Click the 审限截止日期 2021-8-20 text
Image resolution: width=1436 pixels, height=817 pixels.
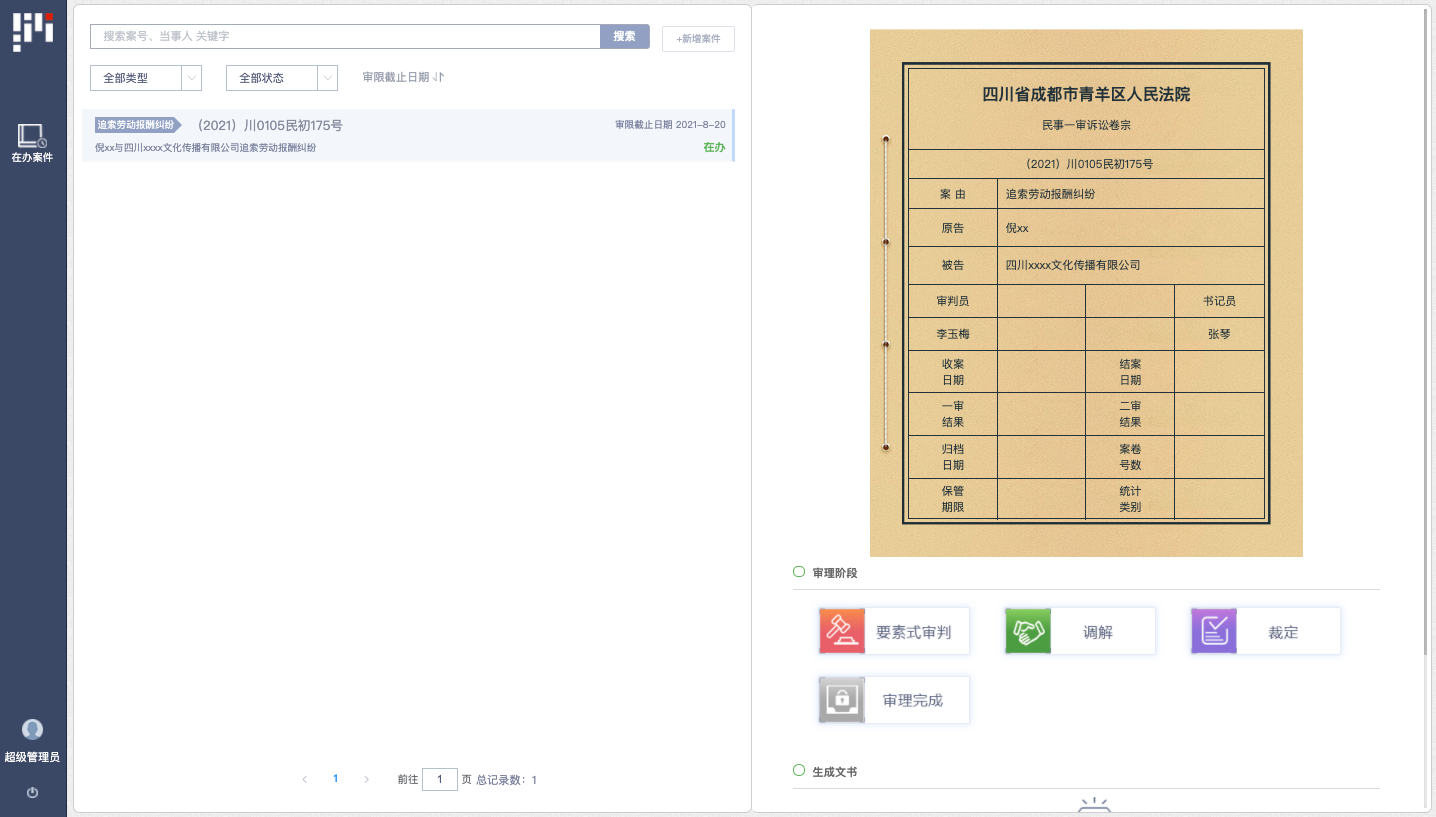[x=670, y=125]
